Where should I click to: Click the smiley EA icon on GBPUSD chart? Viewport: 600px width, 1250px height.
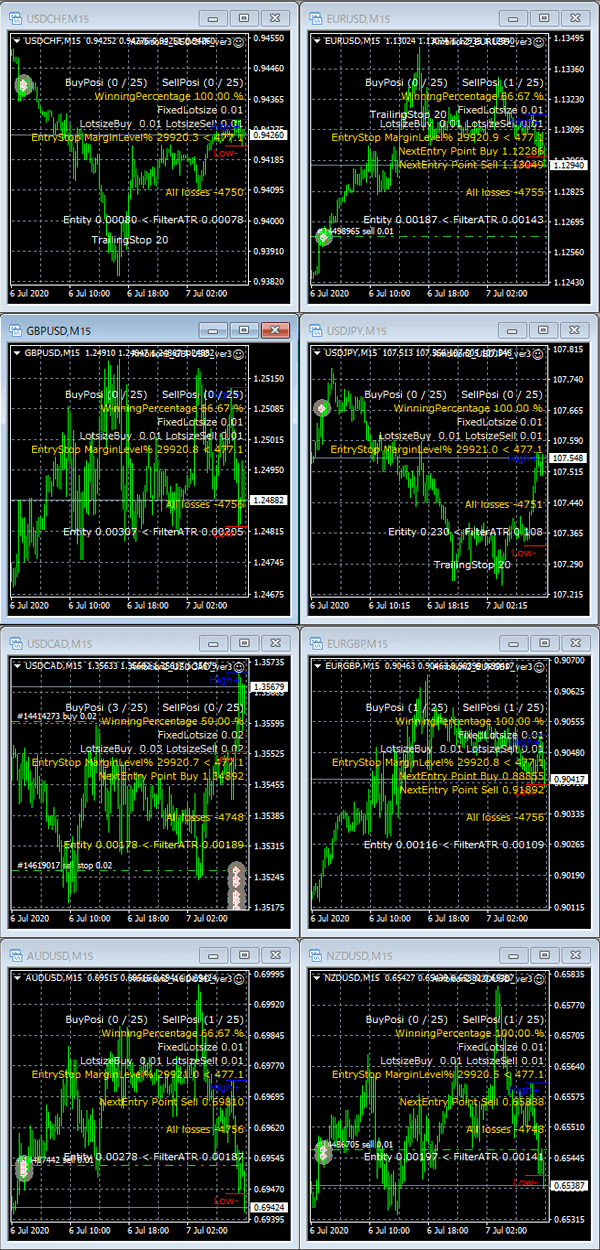[239, 353]
